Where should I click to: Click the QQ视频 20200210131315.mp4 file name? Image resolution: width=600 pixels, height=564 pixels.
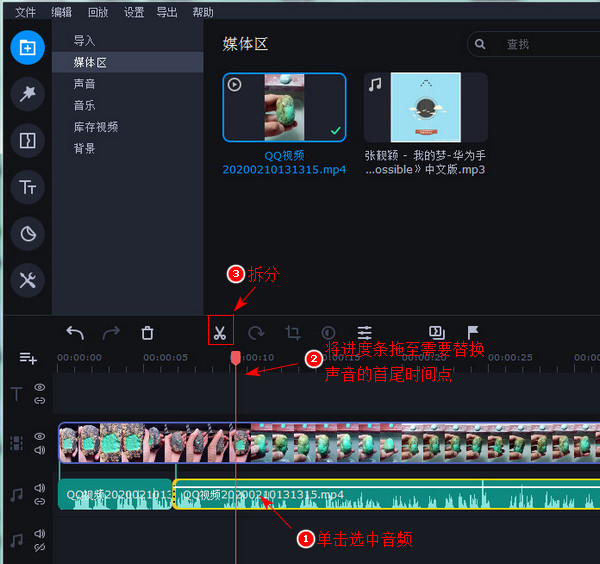(284, 163)
